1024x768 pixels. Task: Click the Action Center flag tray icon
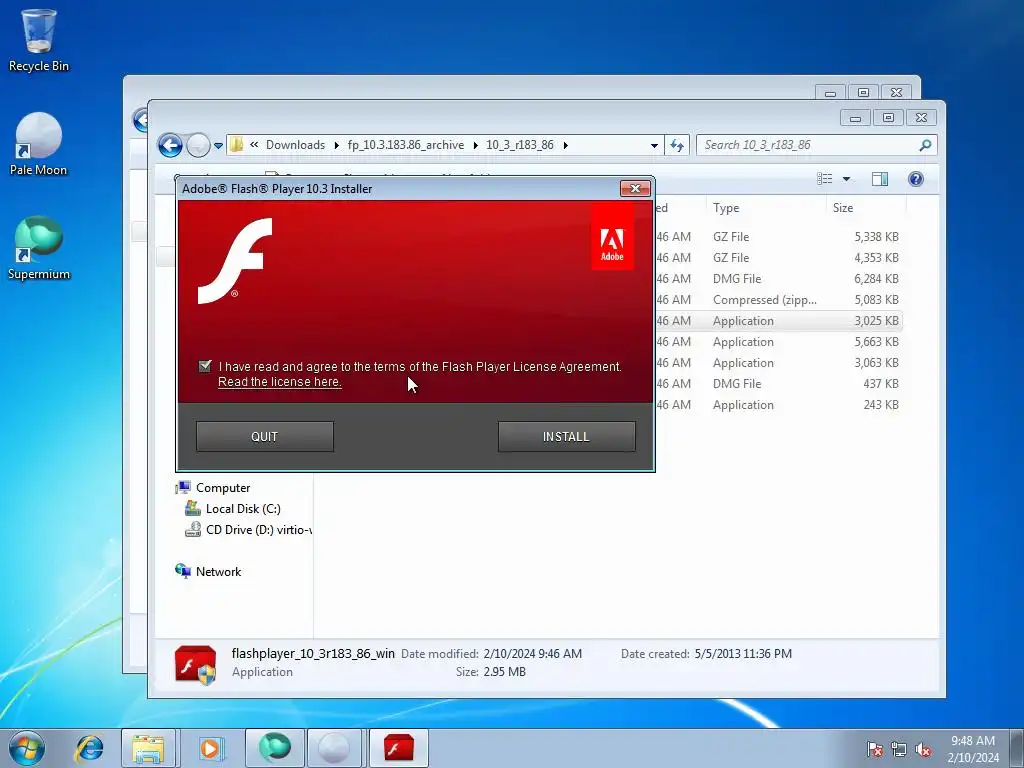pos(875,749)
